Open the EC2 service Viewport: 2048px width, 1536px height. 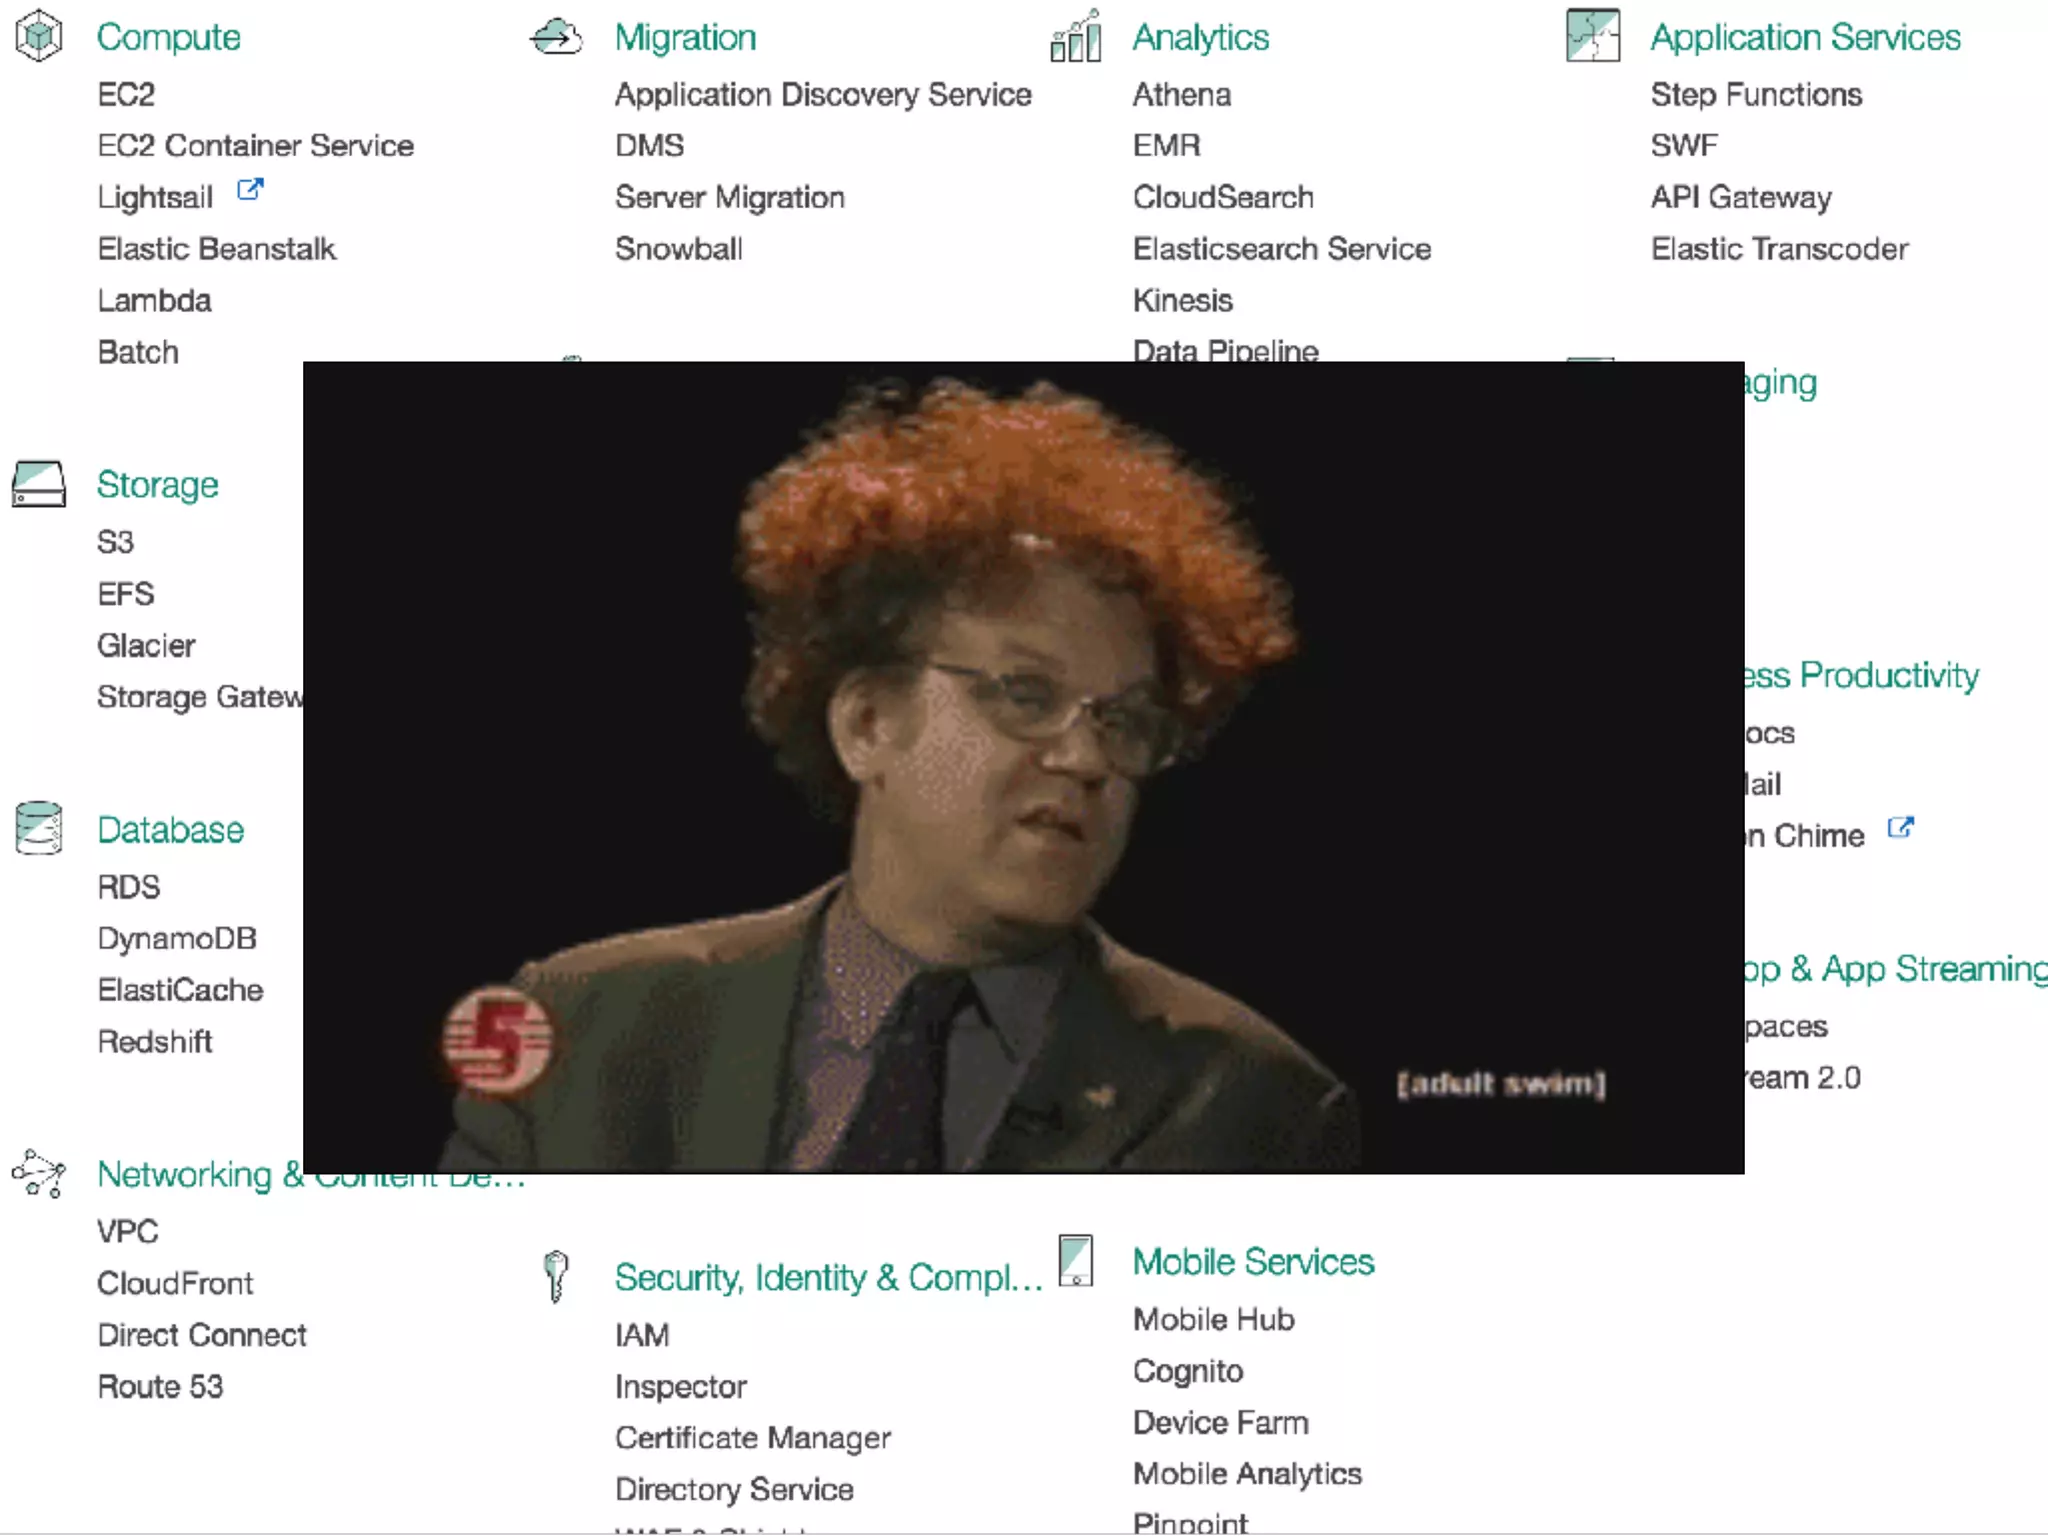[126, 95]
